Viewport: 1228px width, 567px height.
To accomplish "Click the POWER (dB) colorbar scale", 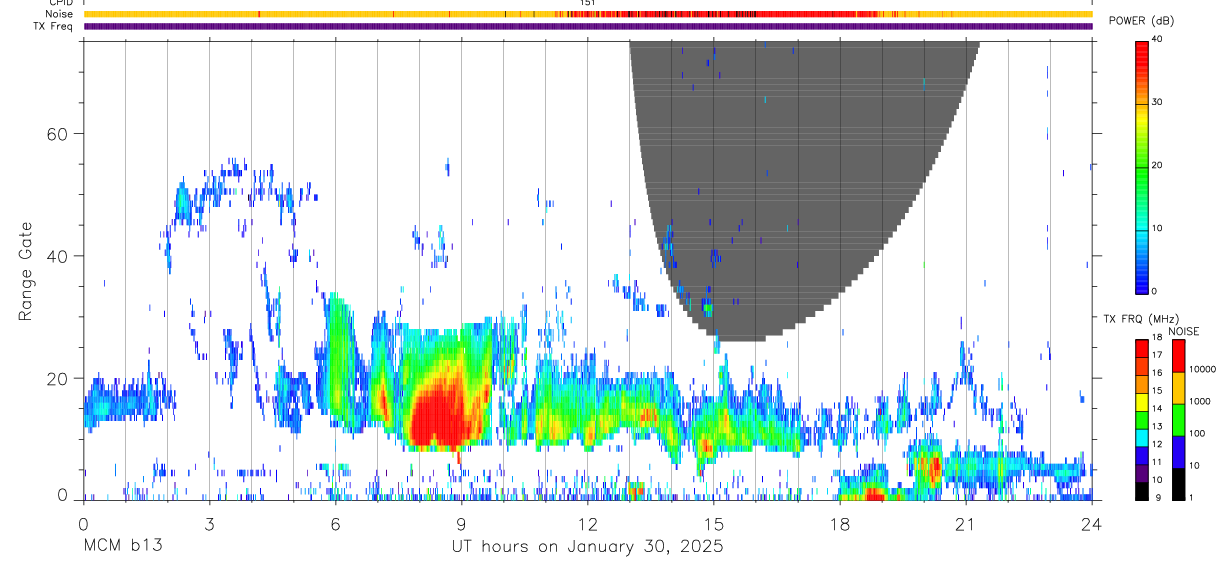I will tap(1142, 166).
